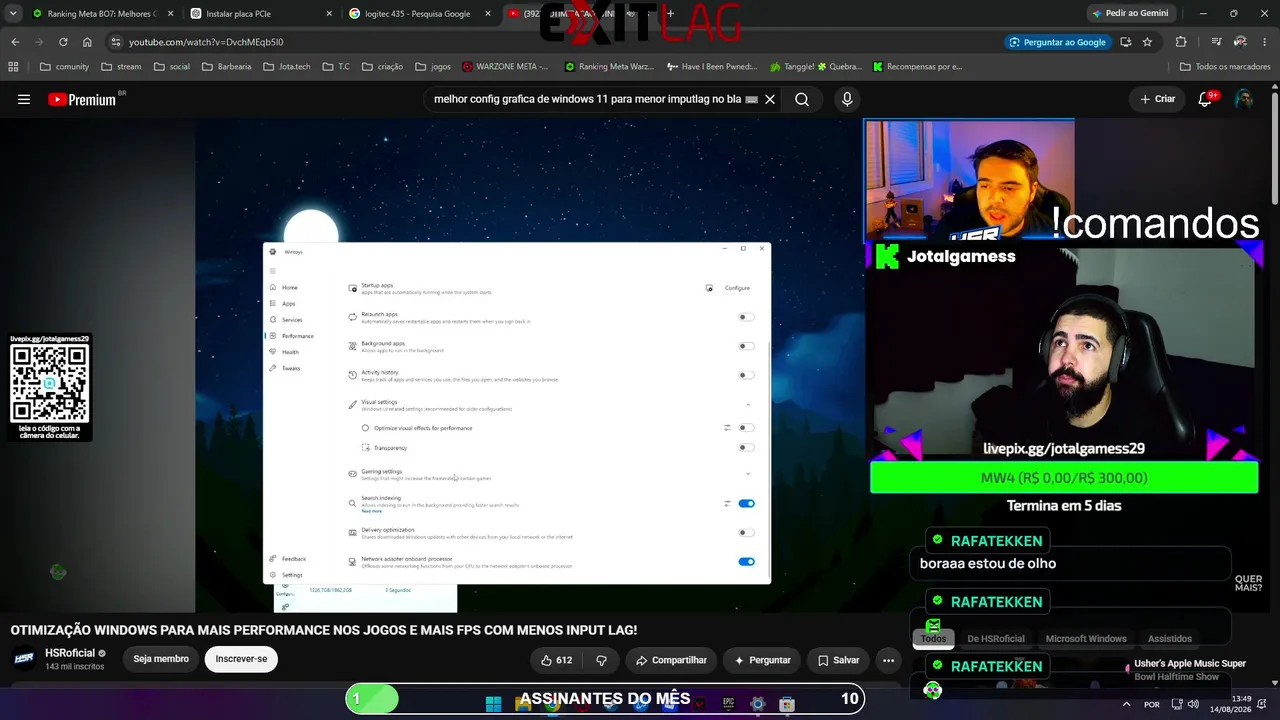The height and width of the screenshot is (720, 1280).
Task: Open the YouTube notifications bell
Action: 1205,99
